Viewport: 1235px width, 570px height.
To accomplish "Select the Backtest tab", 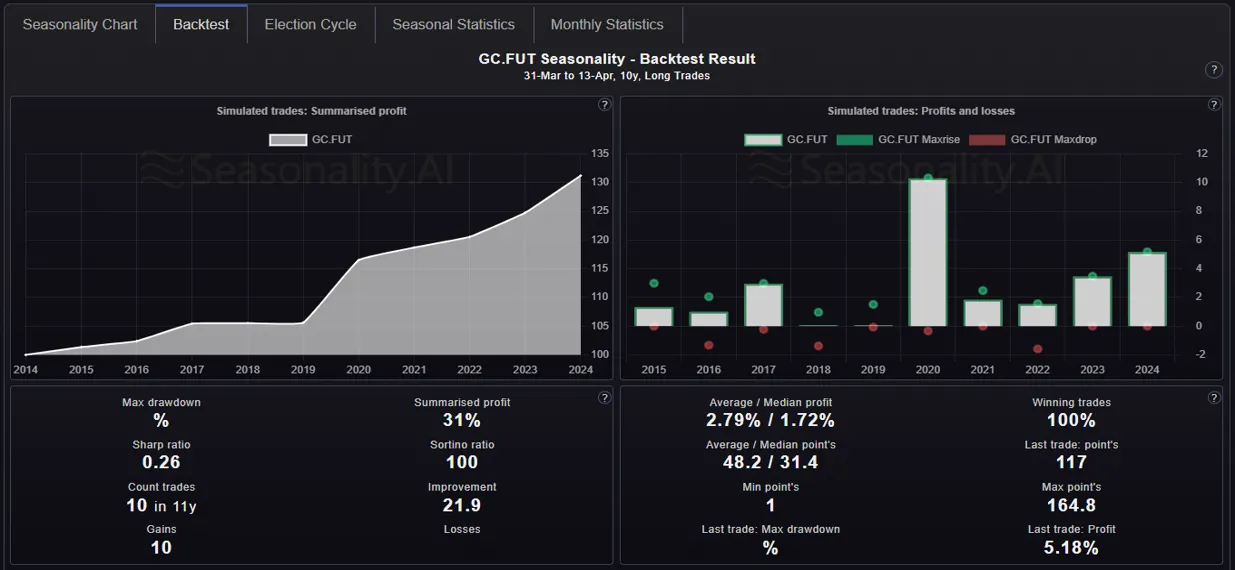I will pyautogui.click(x=201, y=24).
